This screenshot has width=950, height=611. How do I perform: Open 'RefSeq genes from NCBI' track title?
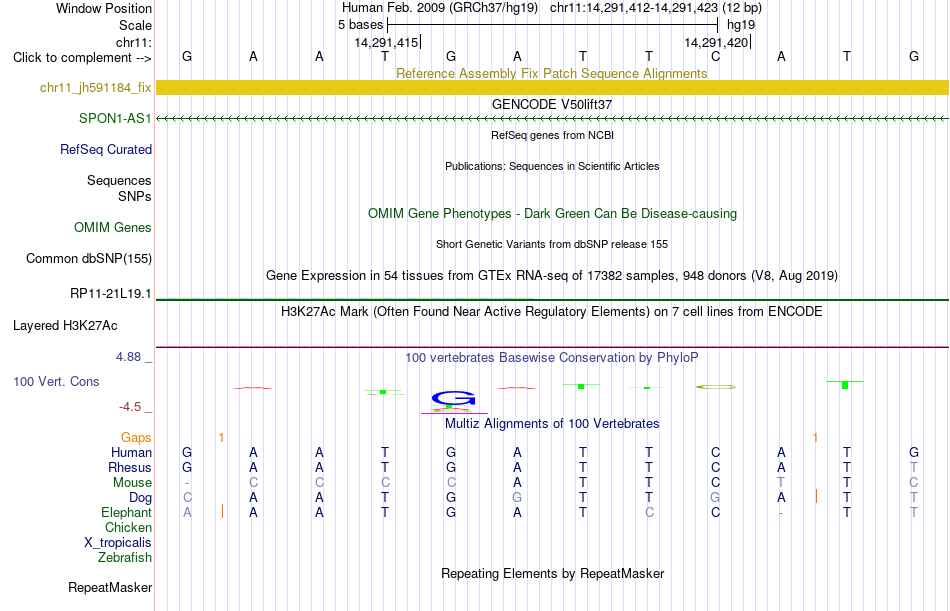tap(552, 135)
